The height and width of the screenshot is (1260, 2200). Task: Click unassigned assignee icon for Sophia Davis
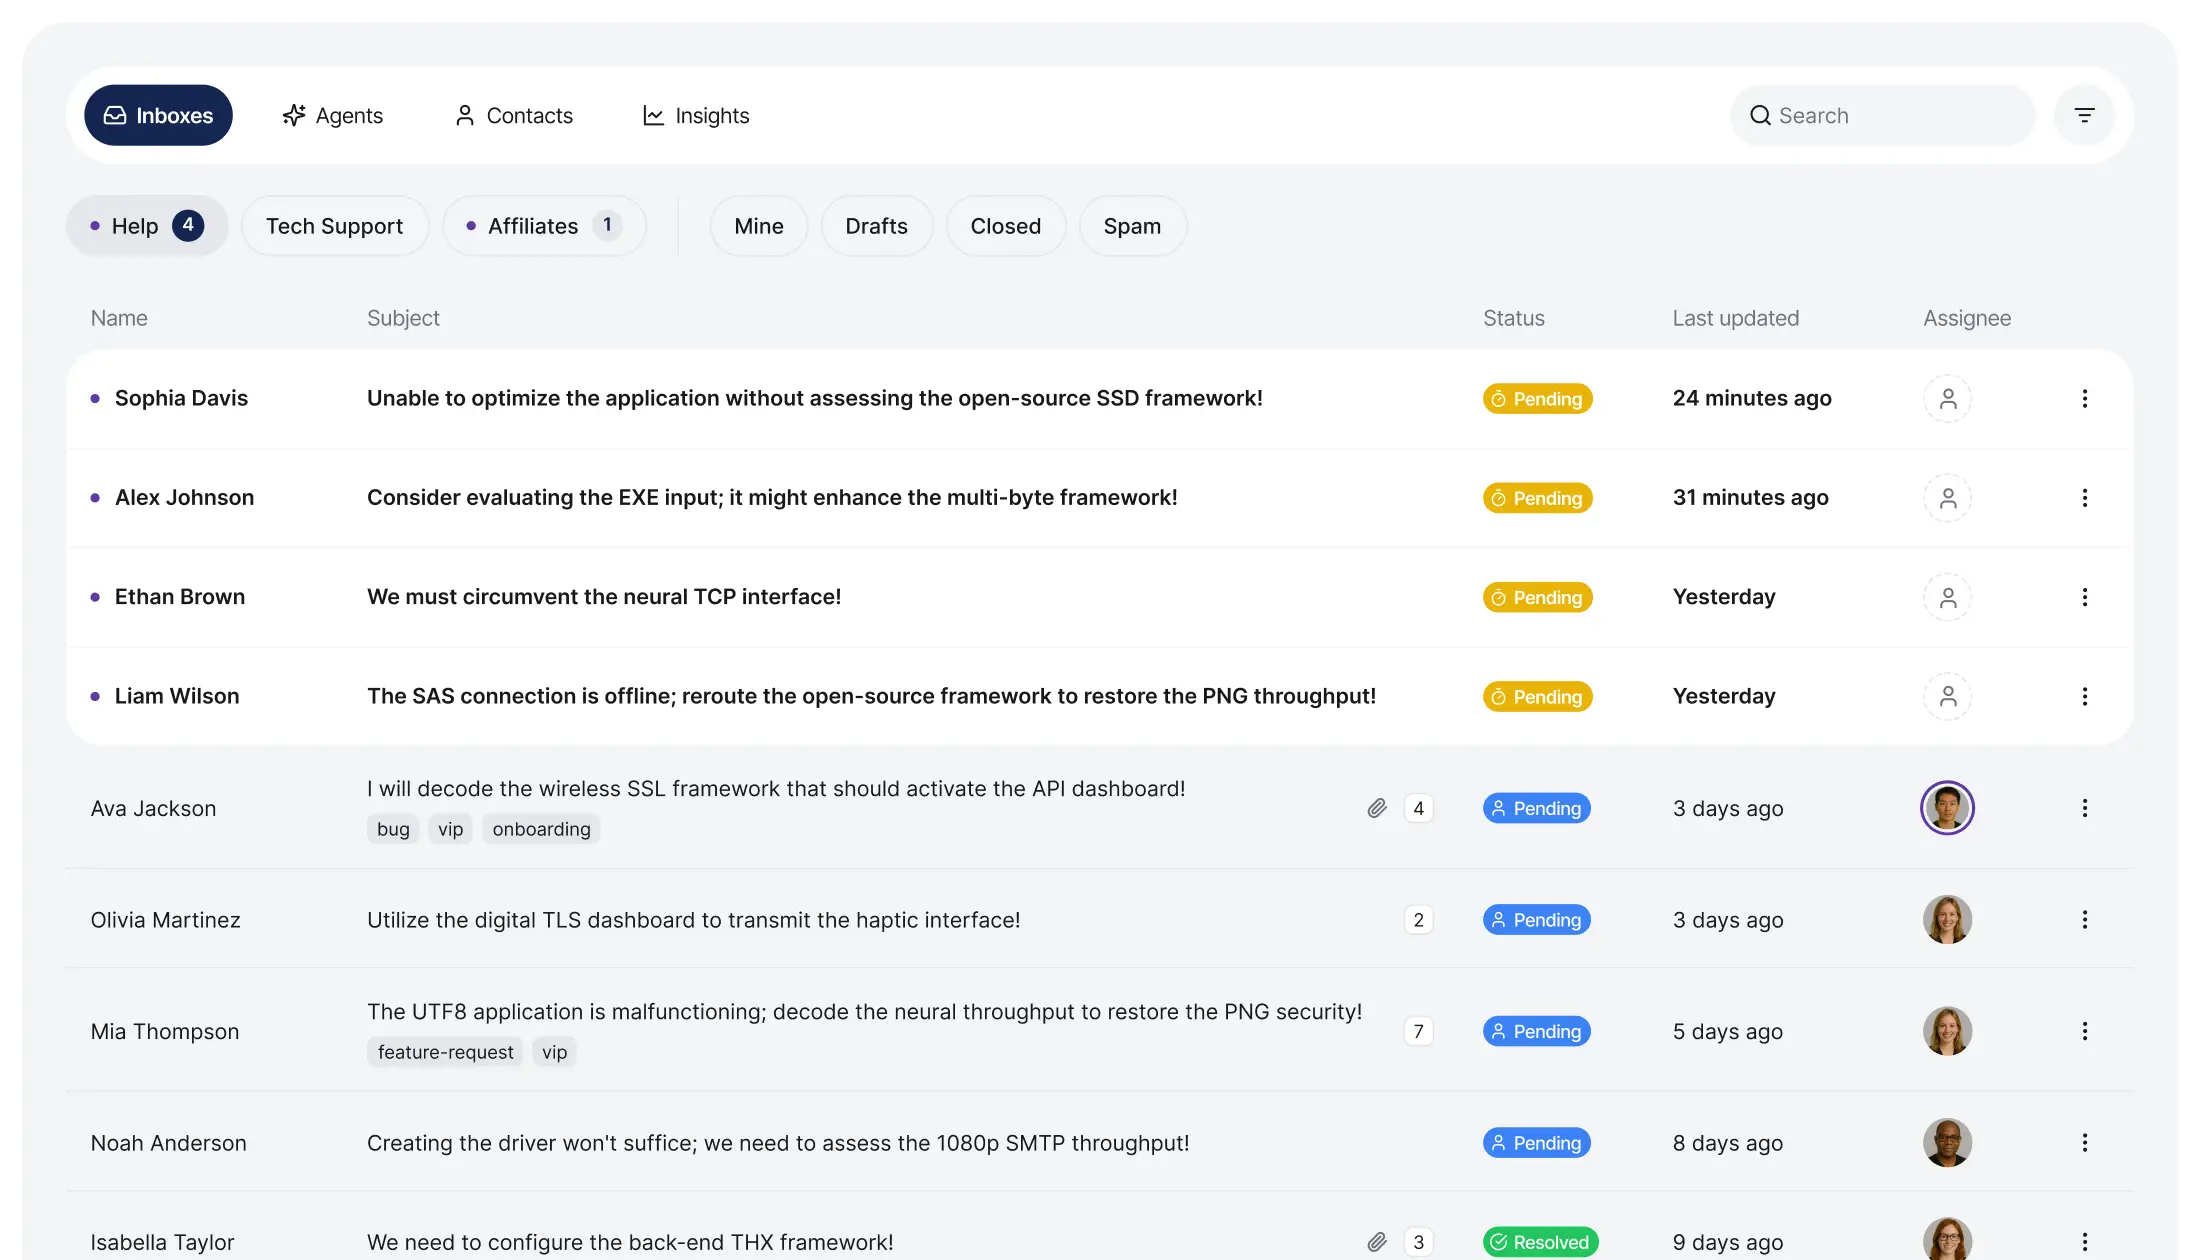click(x=1947, y=399)
